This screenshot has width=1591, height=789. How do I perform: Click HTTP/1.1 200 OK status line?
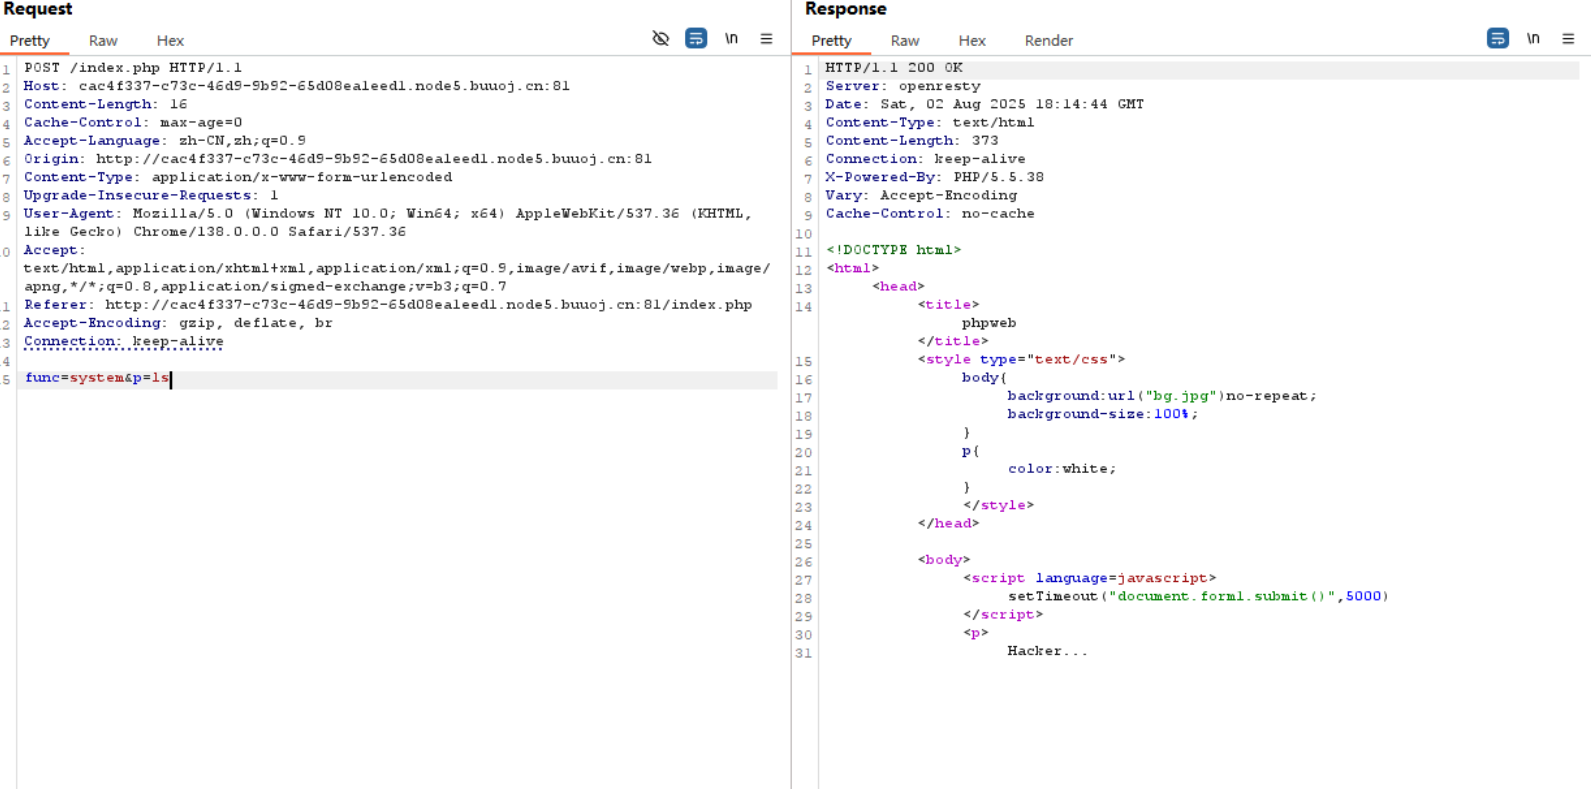[894, 68]
